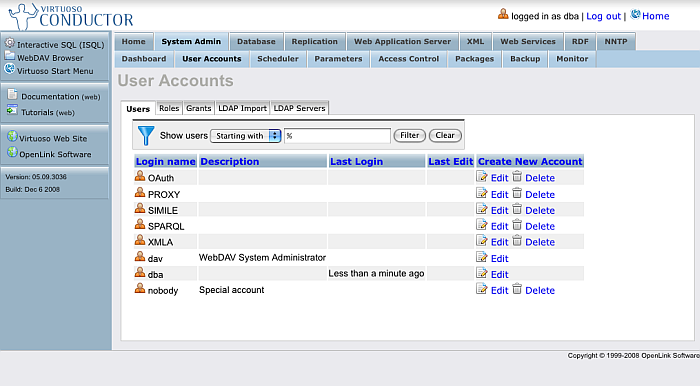Screen dimensions: 700x386
Task: Switch to the Replication tab
Action: (x=315, y=42)
